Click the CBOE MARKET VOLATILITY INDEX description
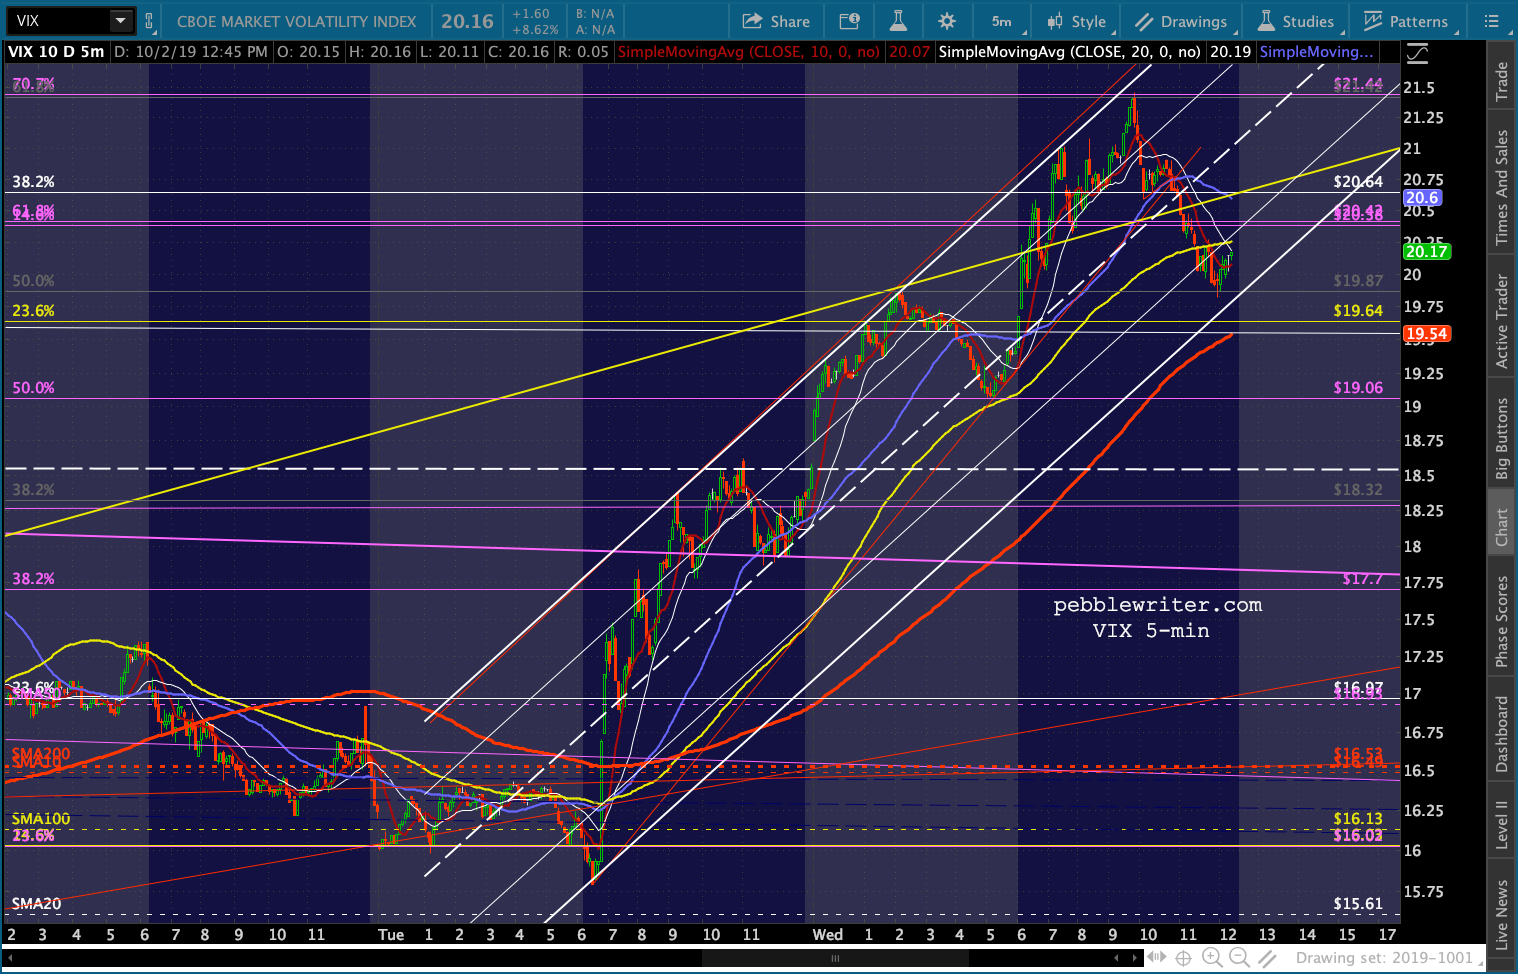The height and width of the screenshot is (974, 1518). pos(296,21)
